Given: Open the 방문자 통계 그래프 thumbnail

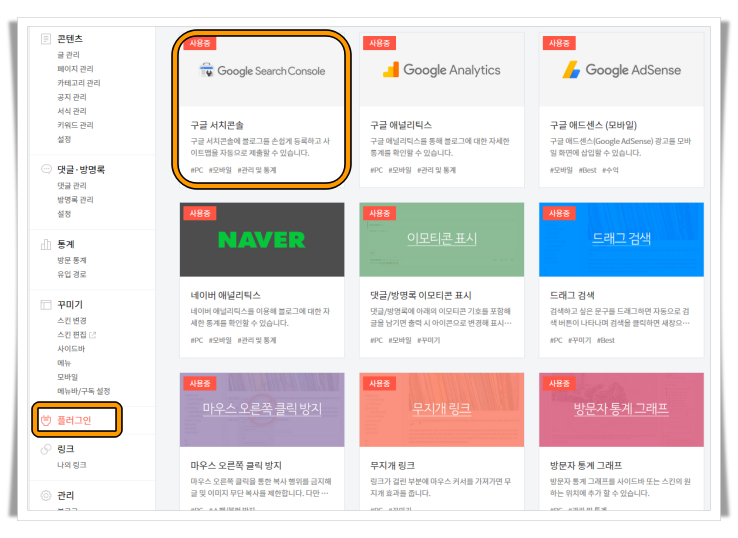Looking at the screenshot, I should coord(621,410).
